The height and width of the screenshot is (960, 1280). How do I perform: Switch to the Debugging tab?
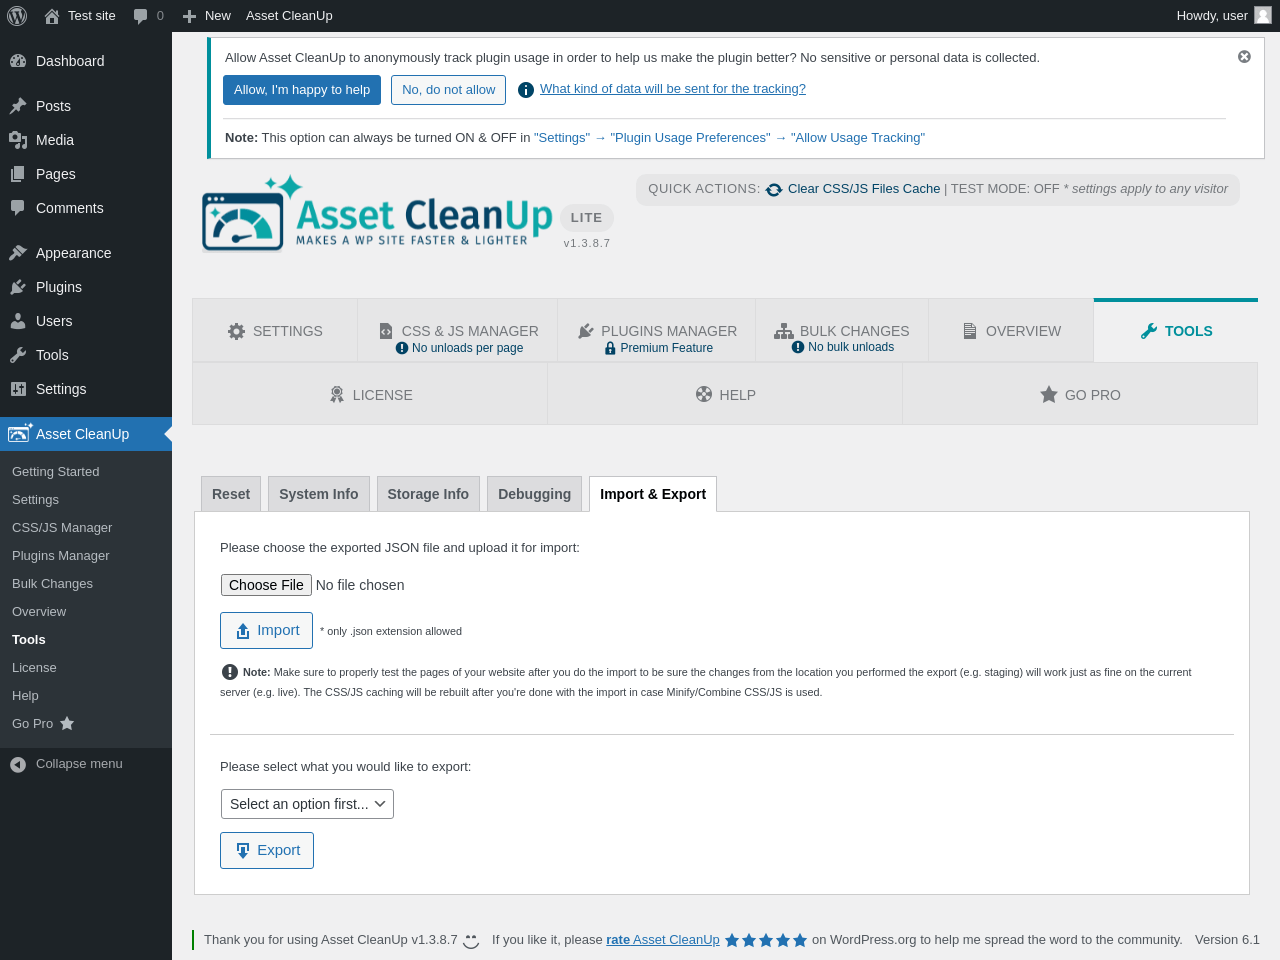pos(534,494)
